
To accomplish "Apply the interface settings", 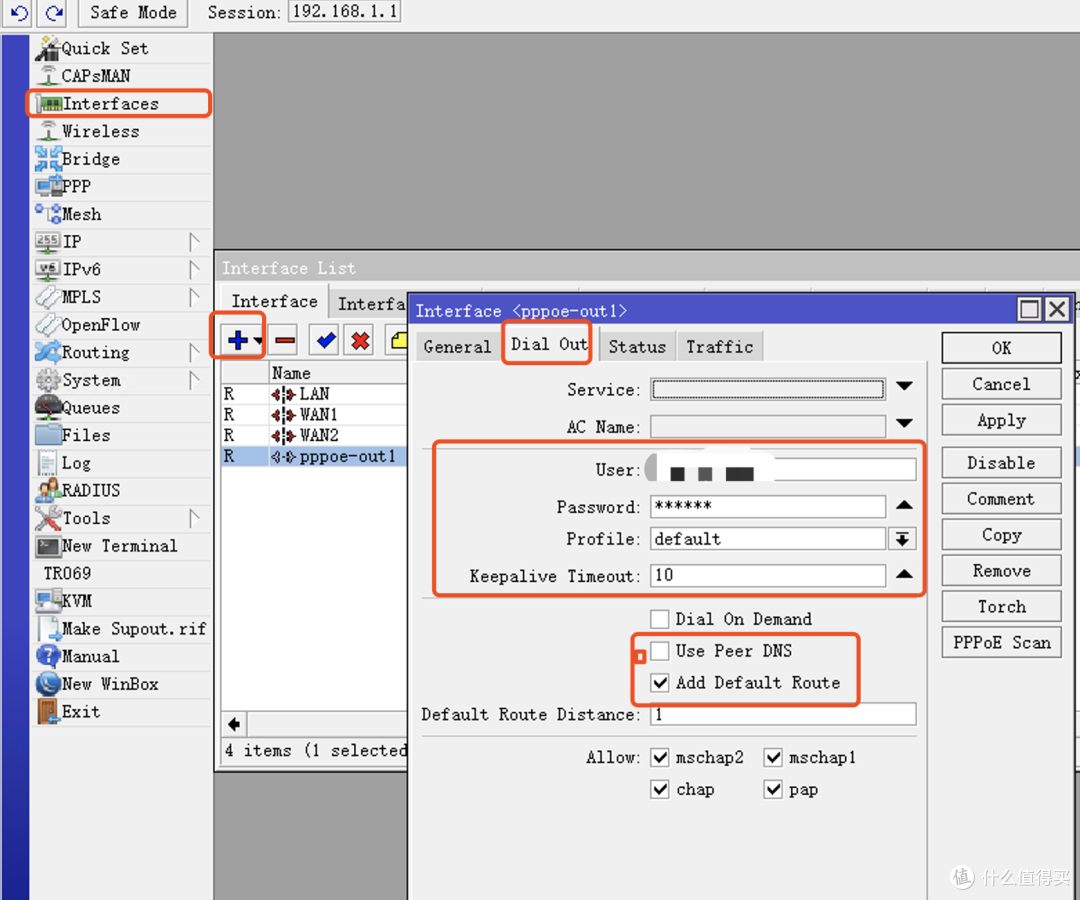I will point(1001,420).
